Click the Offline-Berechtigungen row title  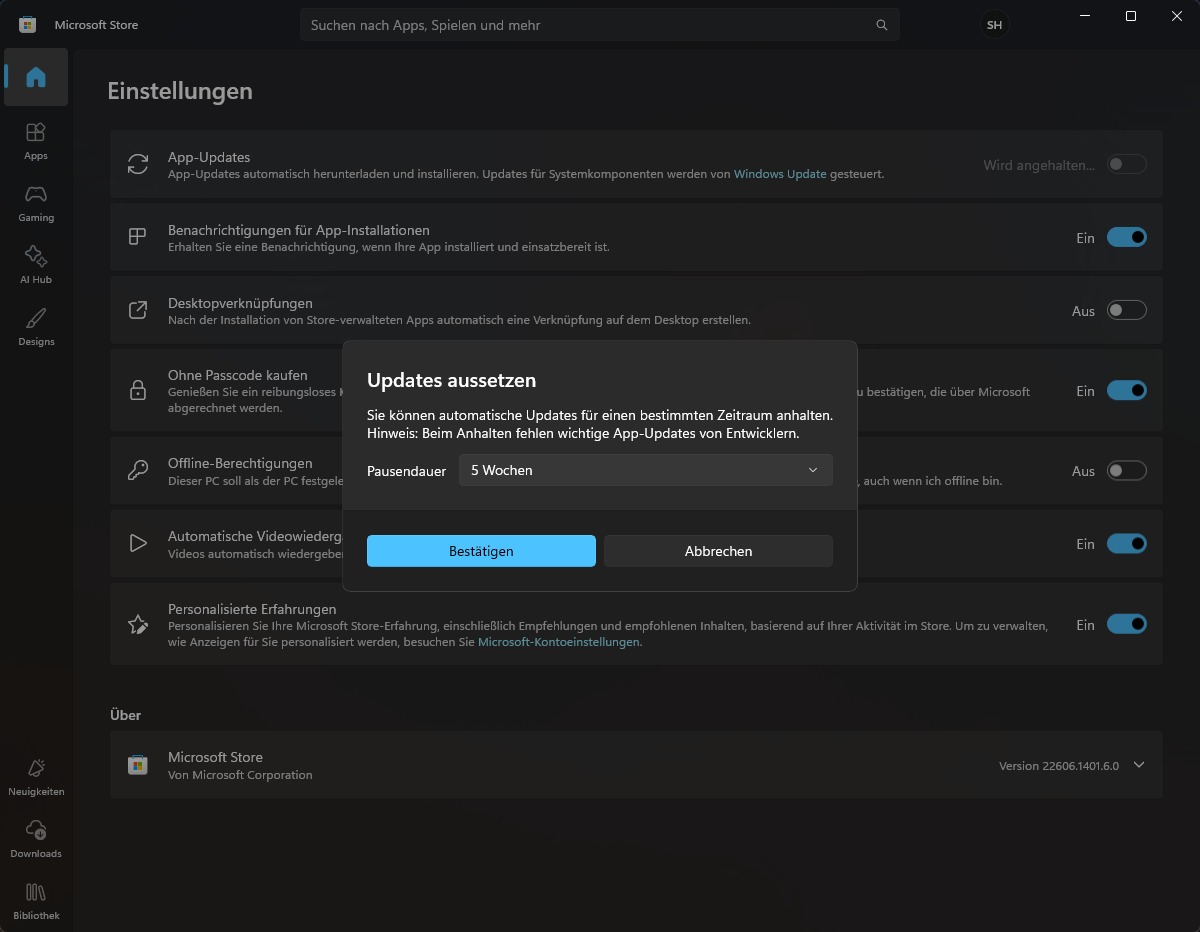click(x=240, y=463)
